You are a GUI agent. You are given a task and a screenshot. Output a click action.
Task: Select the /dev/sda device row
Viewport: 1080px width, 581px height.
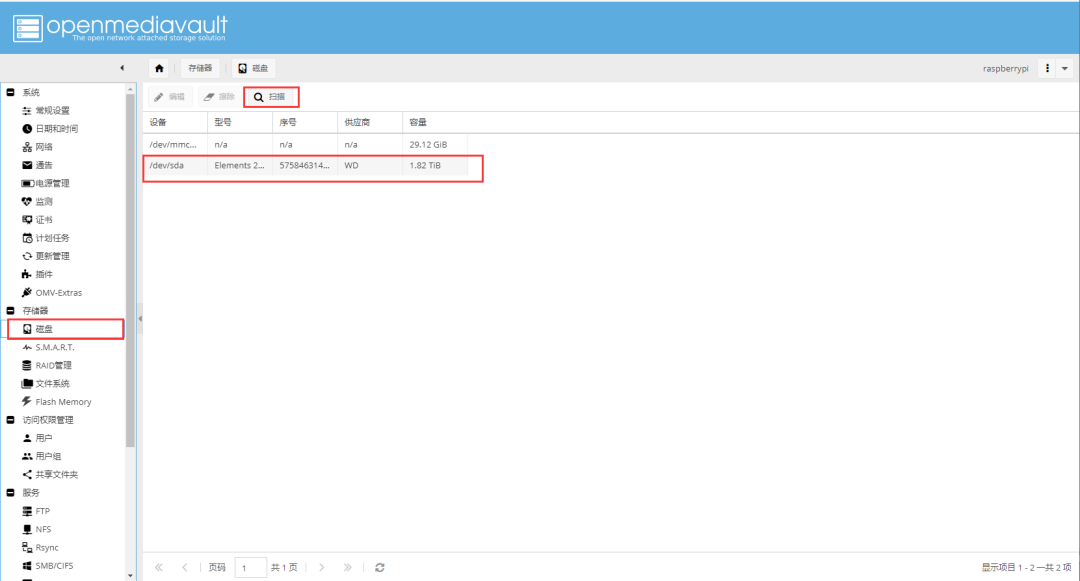click(x=305, y=165)
